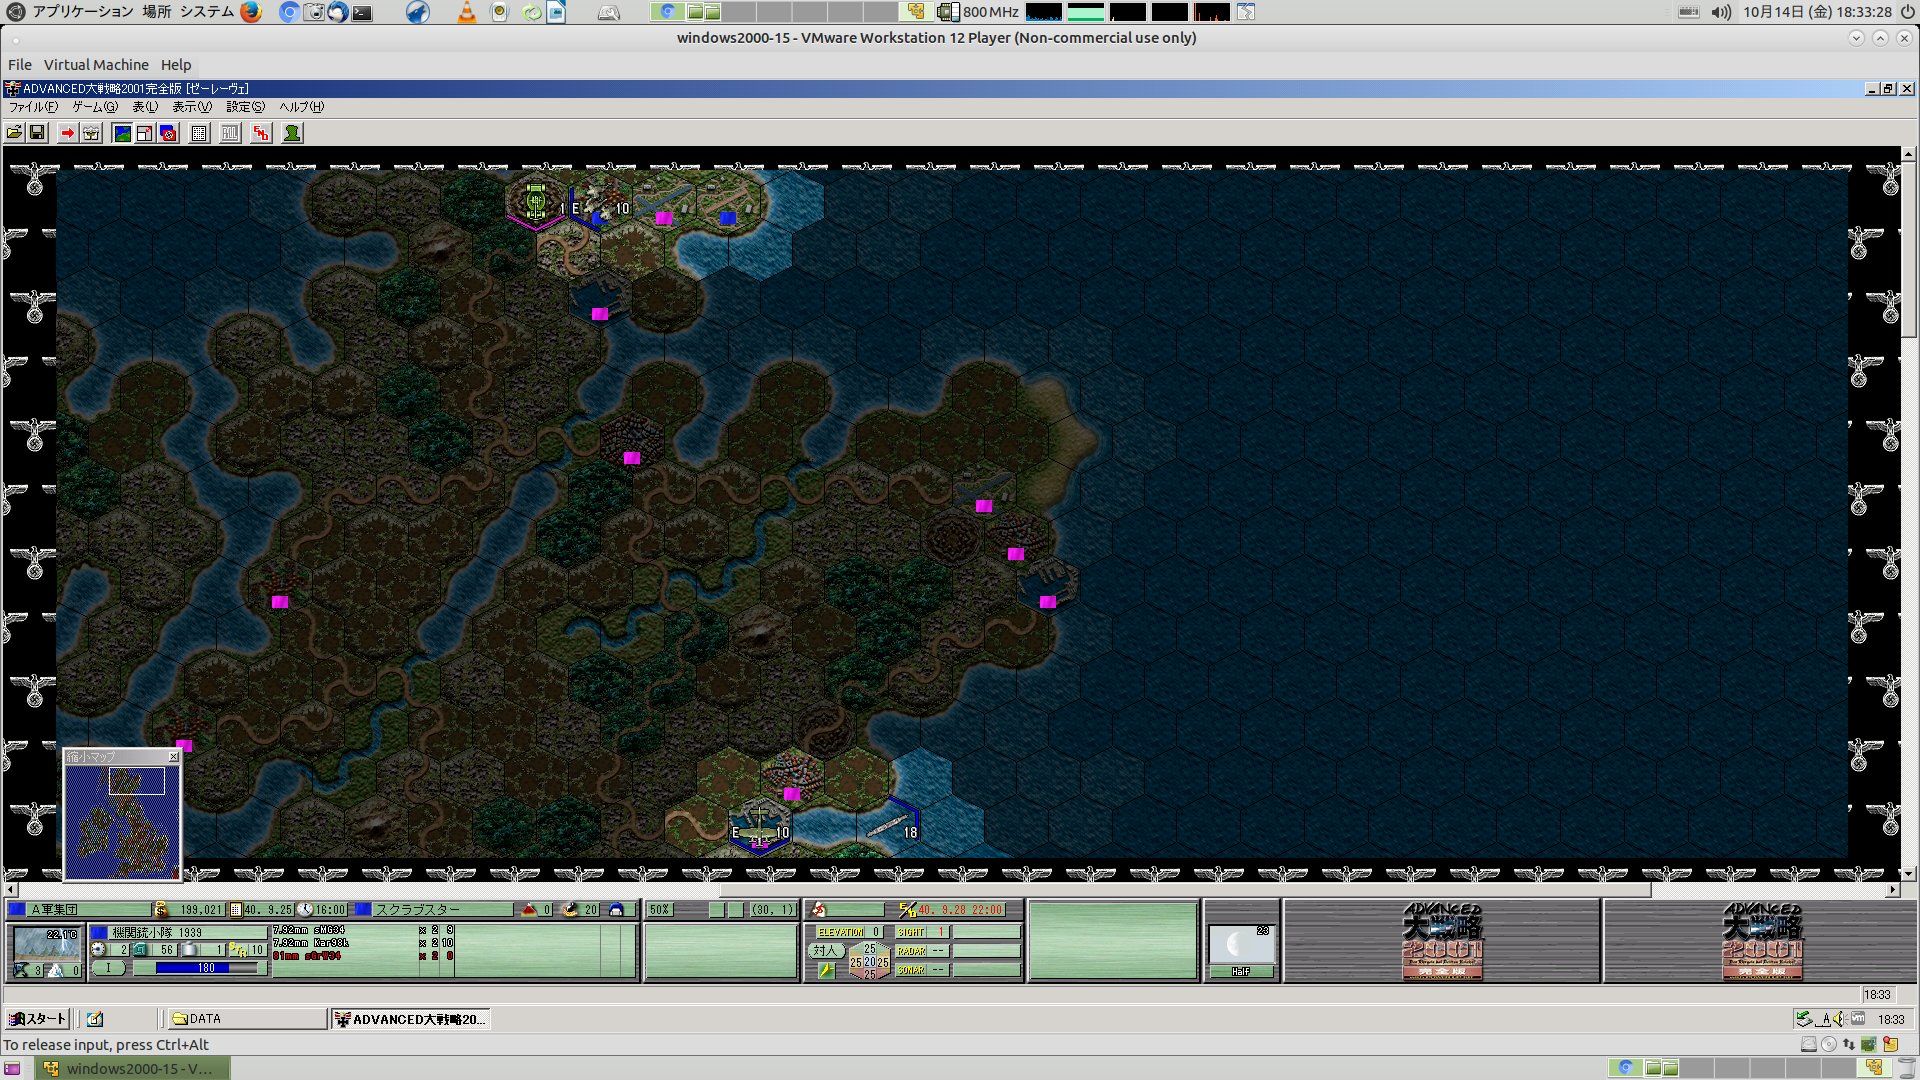Click the windows2000-15 task in bottom panel

(x=132, y=1068)
